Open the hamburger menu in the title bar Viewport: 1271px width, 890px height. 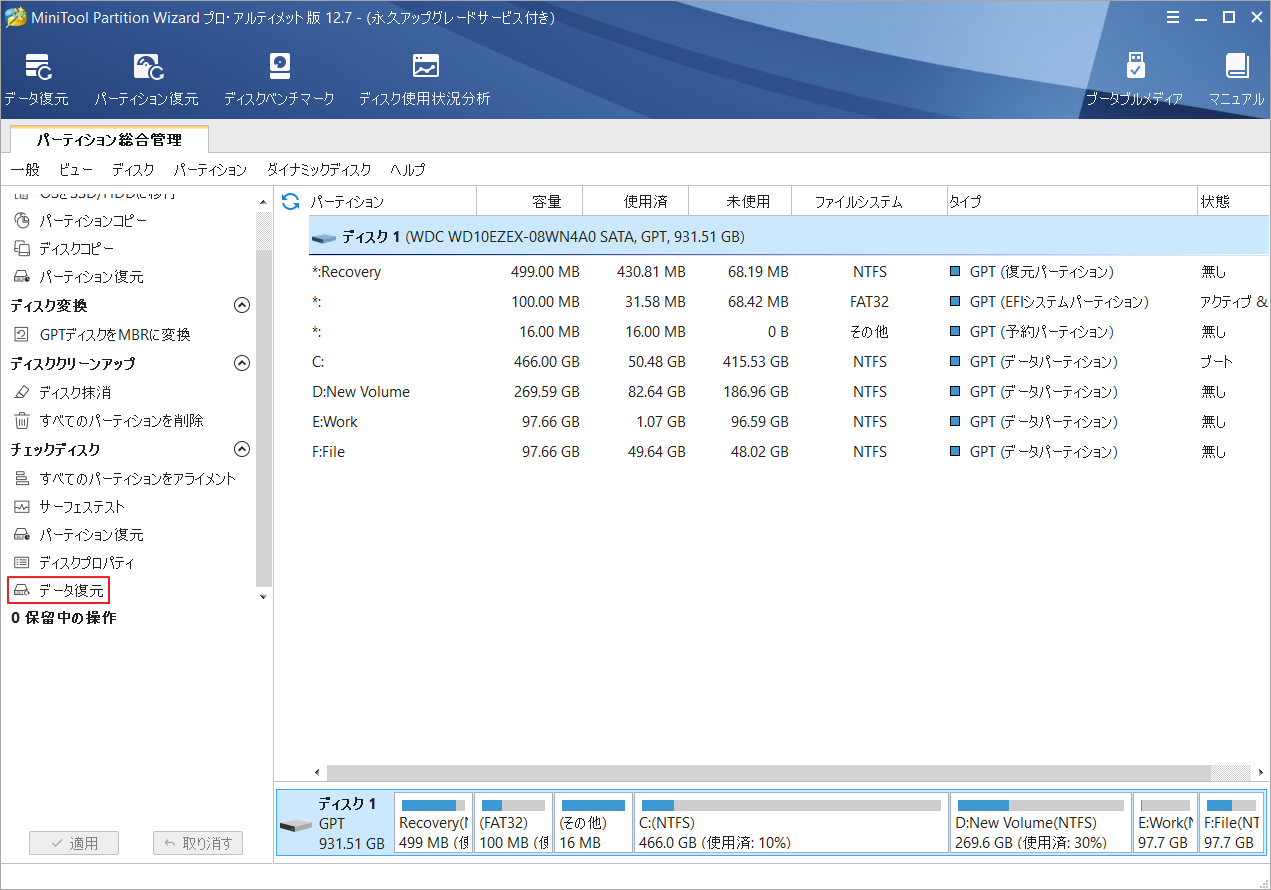pyautogui.click(x=1172, y=17)
